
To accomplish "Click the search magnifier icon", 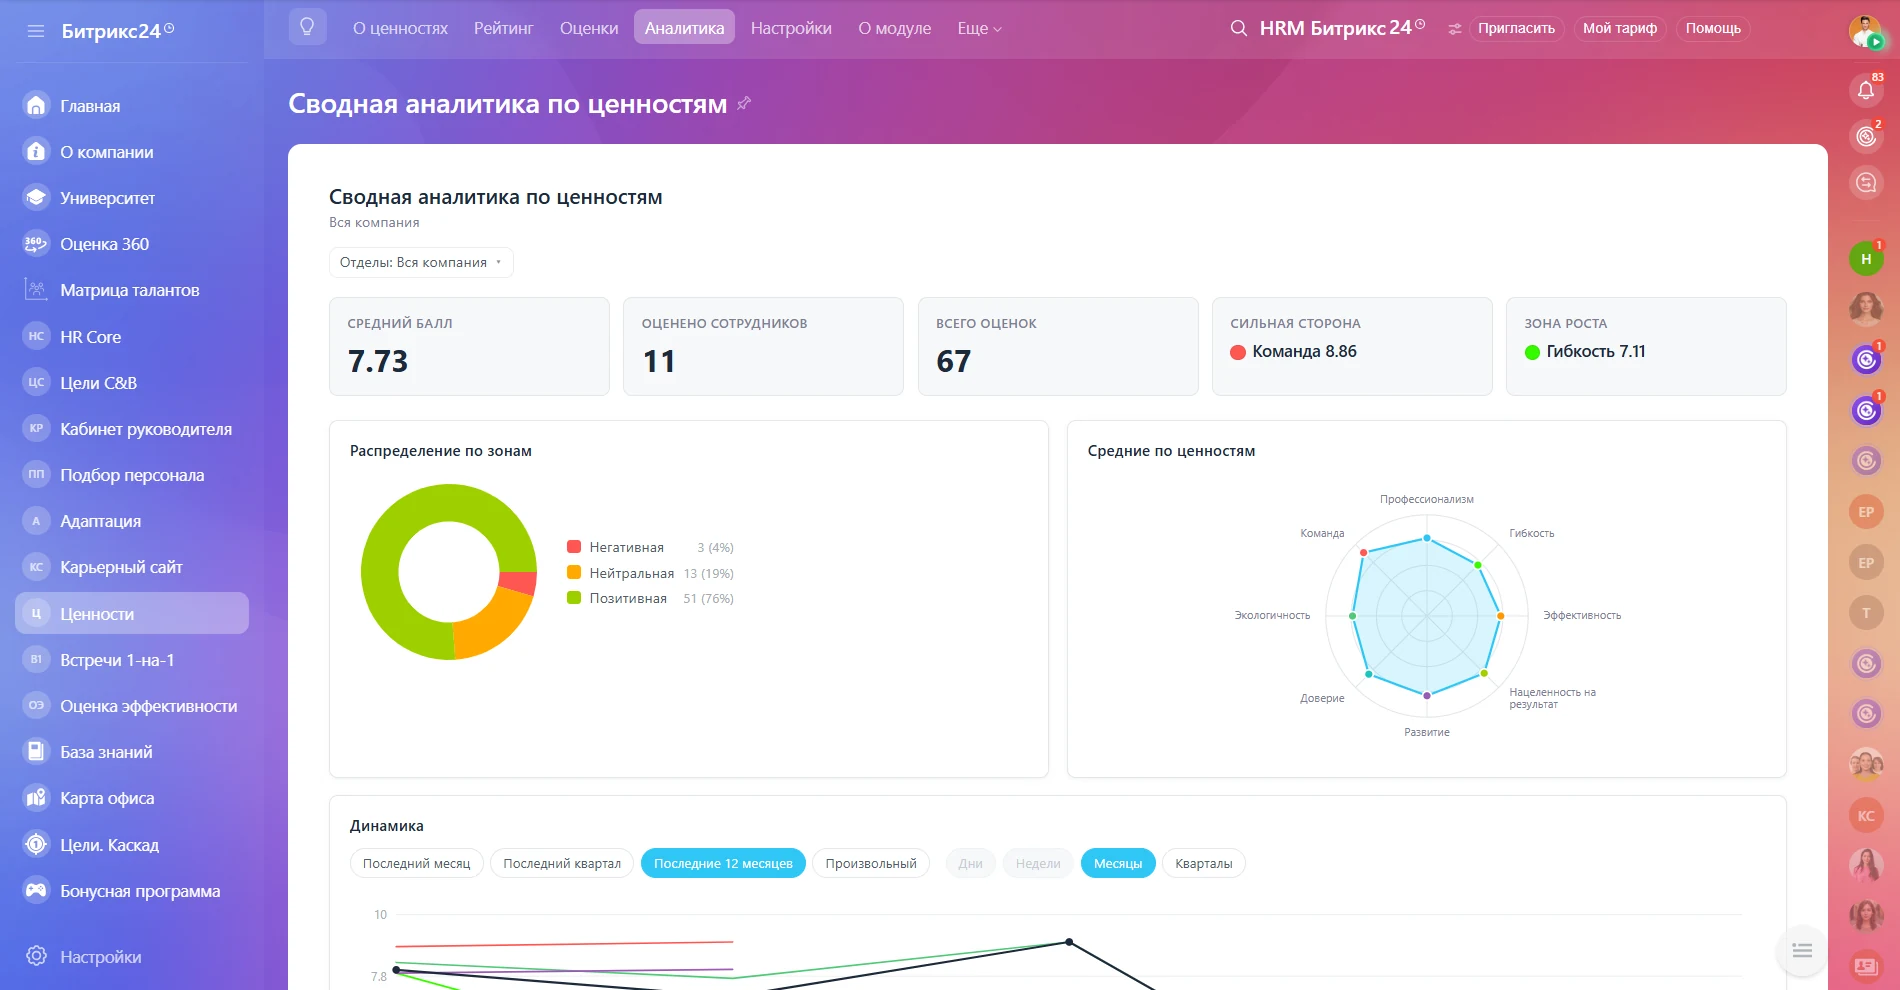I will pos(1238,28).
